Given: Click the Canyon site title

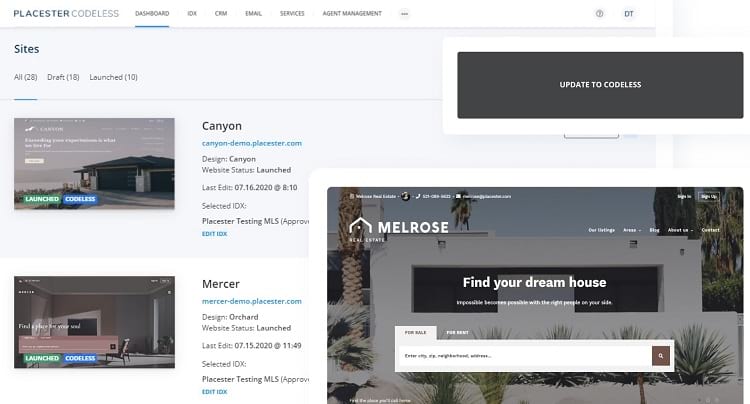Looking at the screenshot, I should tap(221, 126).
